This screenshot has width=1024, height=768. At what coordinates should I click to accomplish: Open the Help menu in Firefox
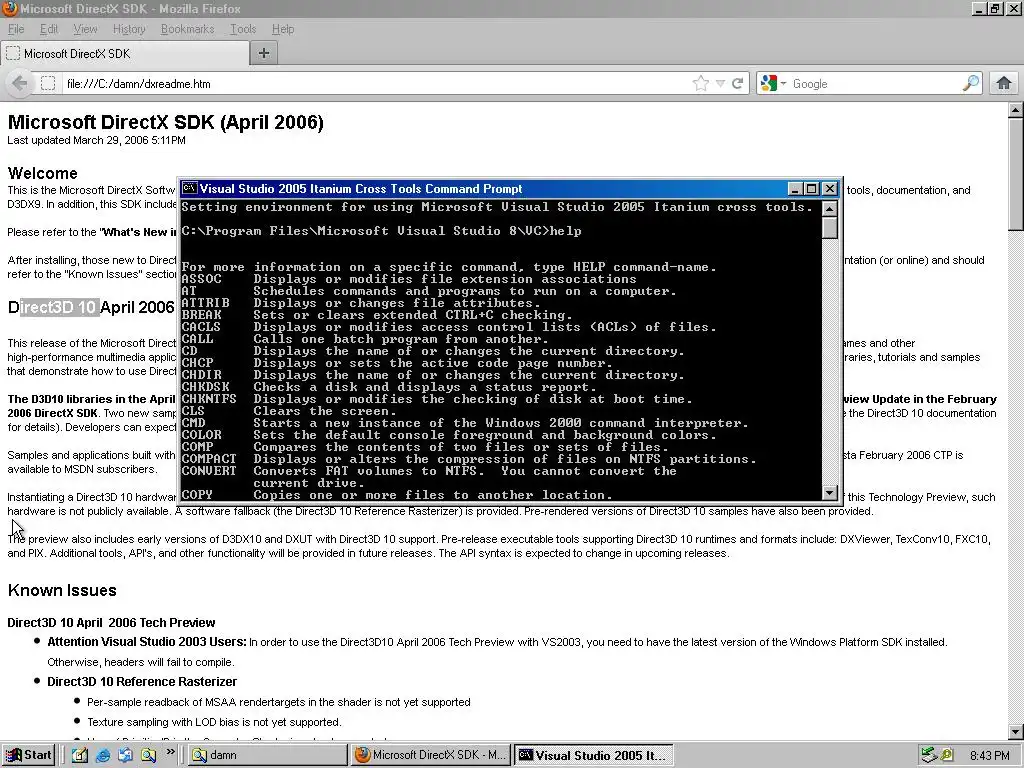pyautogui.click(x=283, y=29)
